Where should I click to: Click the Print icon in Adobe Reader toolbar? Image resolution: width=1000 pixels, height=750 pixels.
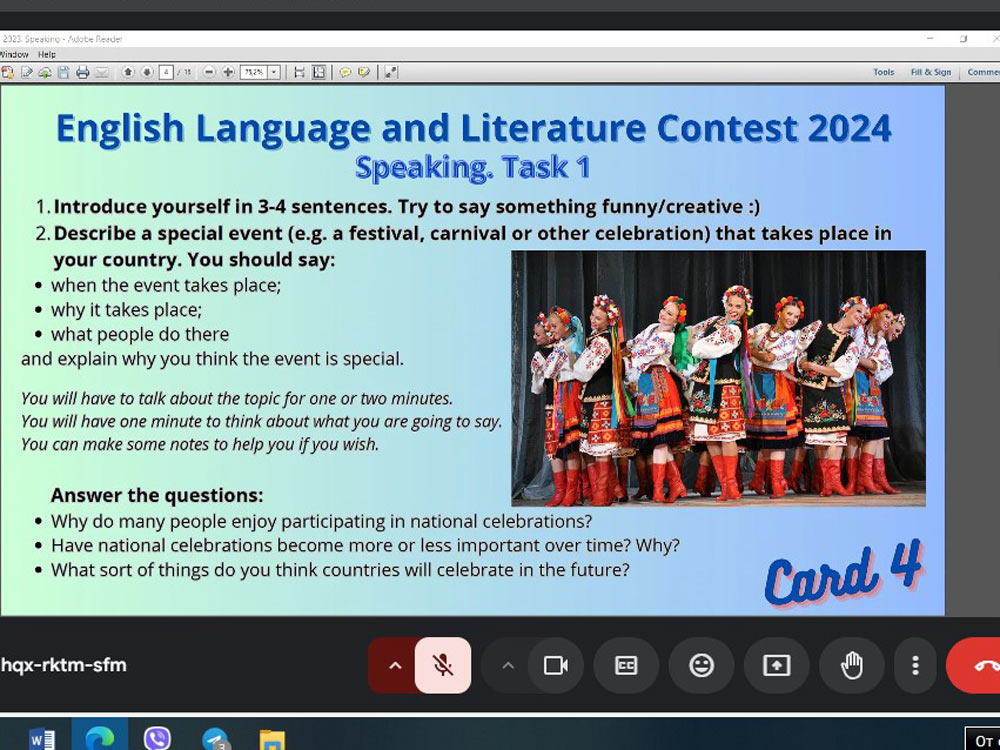tap(82, 72)
